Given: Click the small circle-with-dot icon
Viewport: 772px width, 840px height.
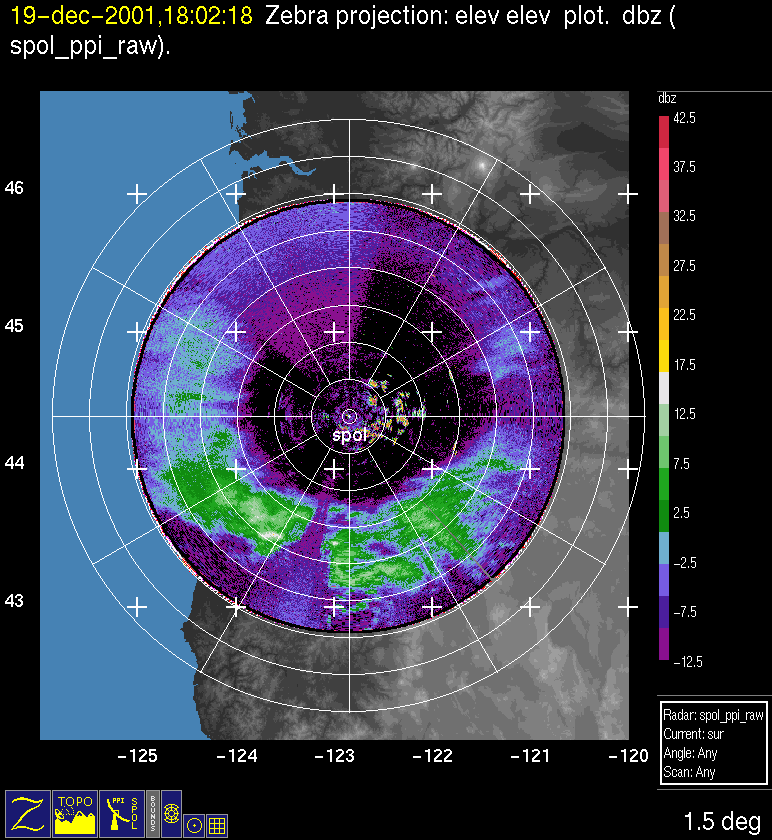Looking at the screenshot, I should click(x=195, y=825).
